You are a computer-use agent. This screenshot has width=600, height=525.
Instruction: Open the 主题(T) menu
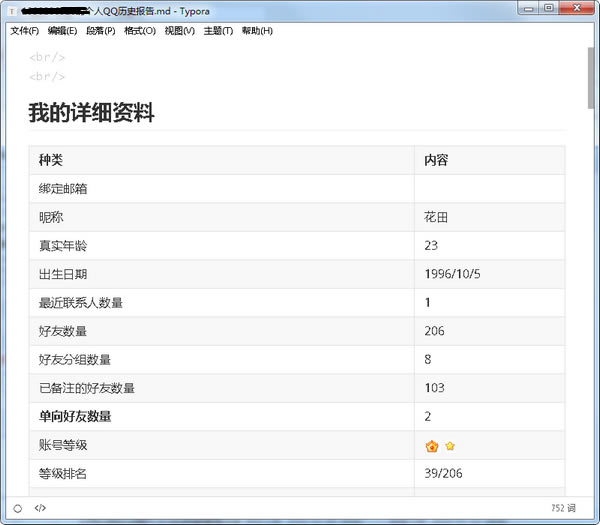click(218, 31)
